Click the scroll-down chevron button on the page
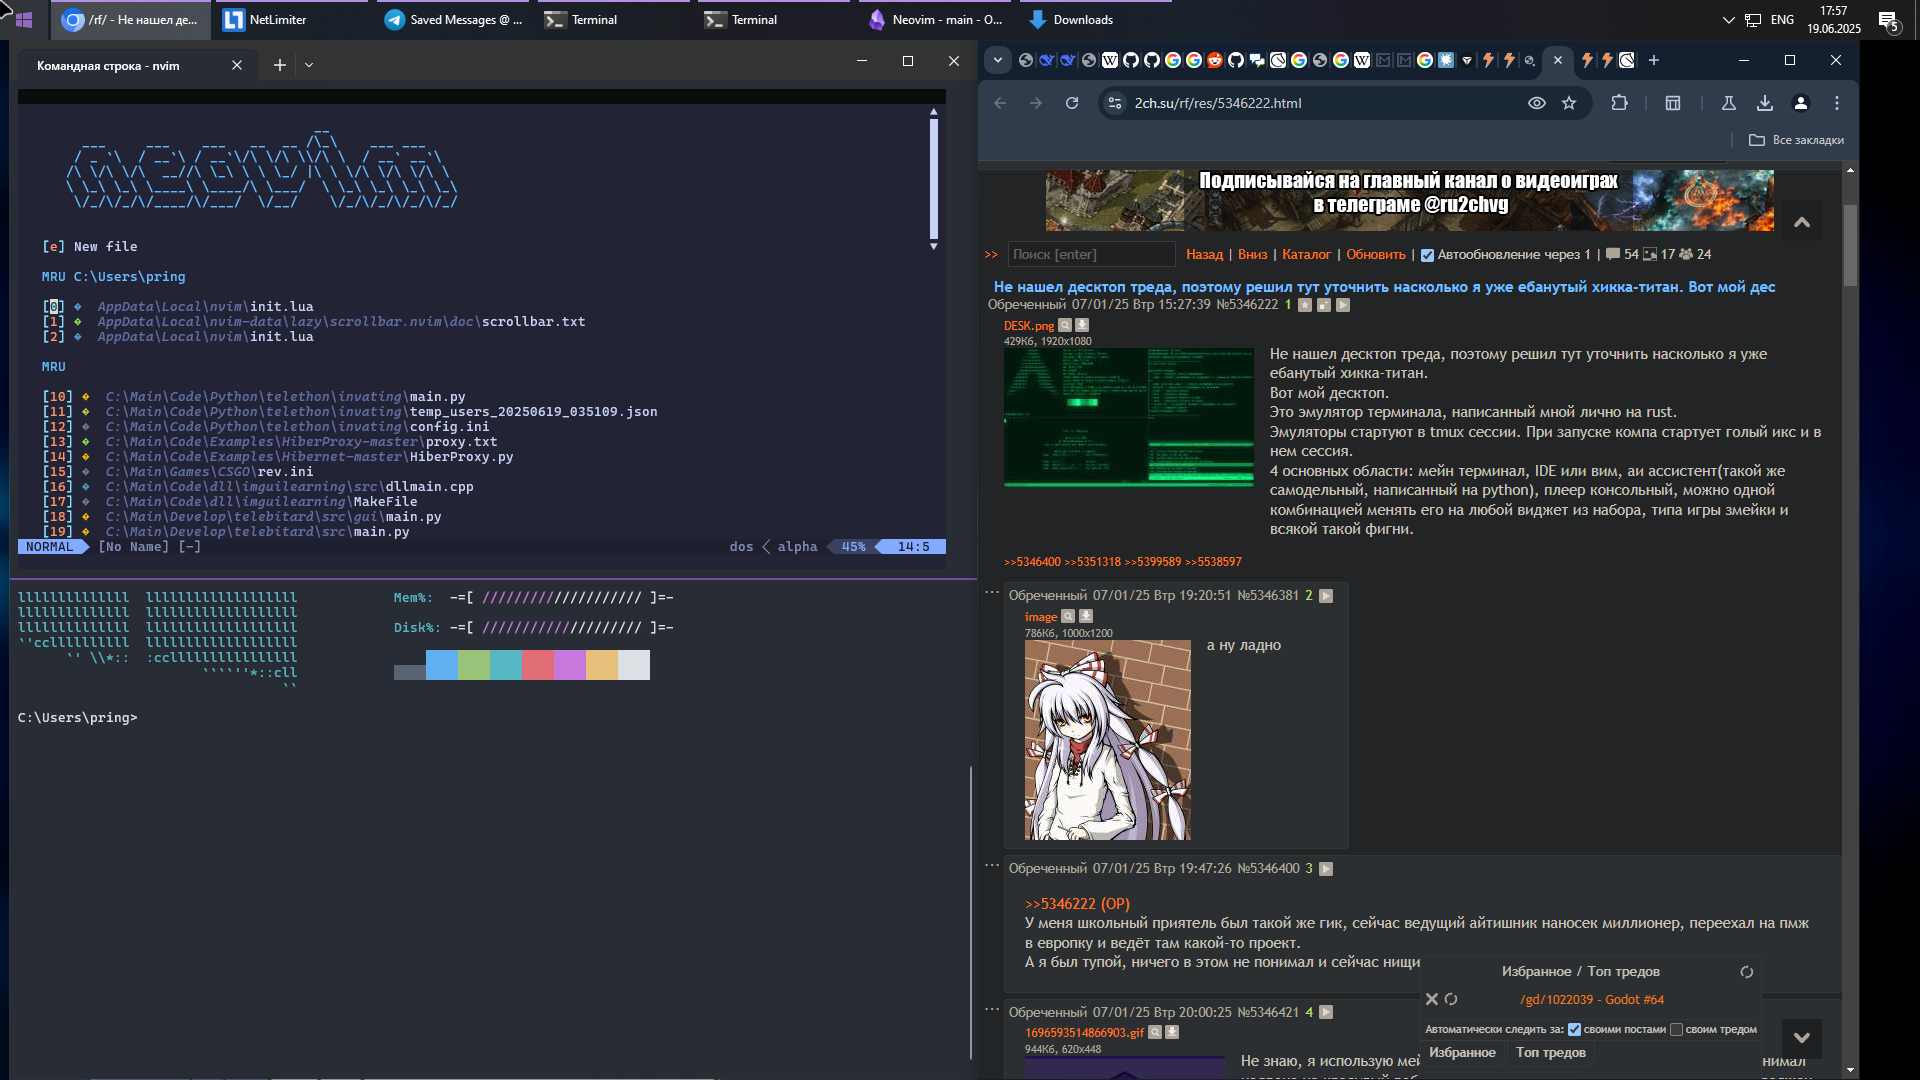 1802,1038
